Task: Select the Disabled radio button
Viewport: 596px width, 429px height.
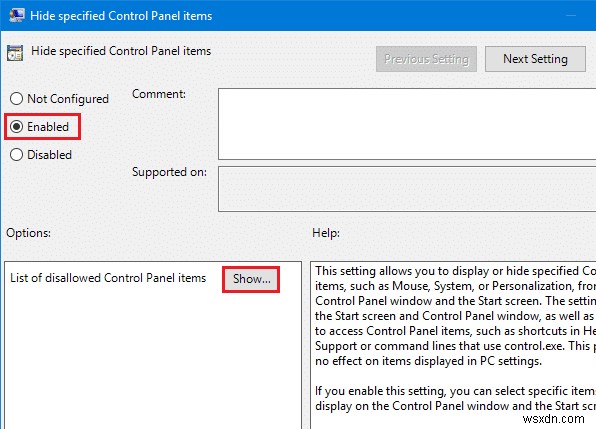Action: pos(16,155)
